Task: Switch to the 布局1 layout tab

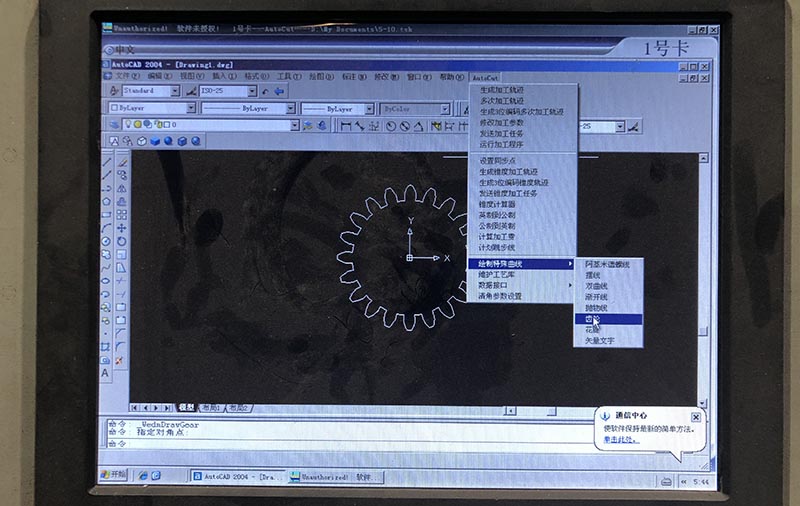Action: 211,408
